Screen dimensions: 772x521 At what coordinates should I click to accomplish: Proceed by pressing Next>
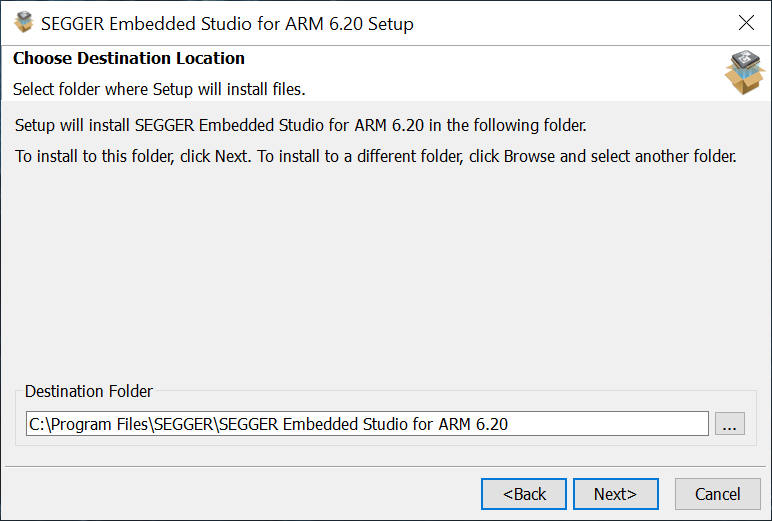(615, 494)
